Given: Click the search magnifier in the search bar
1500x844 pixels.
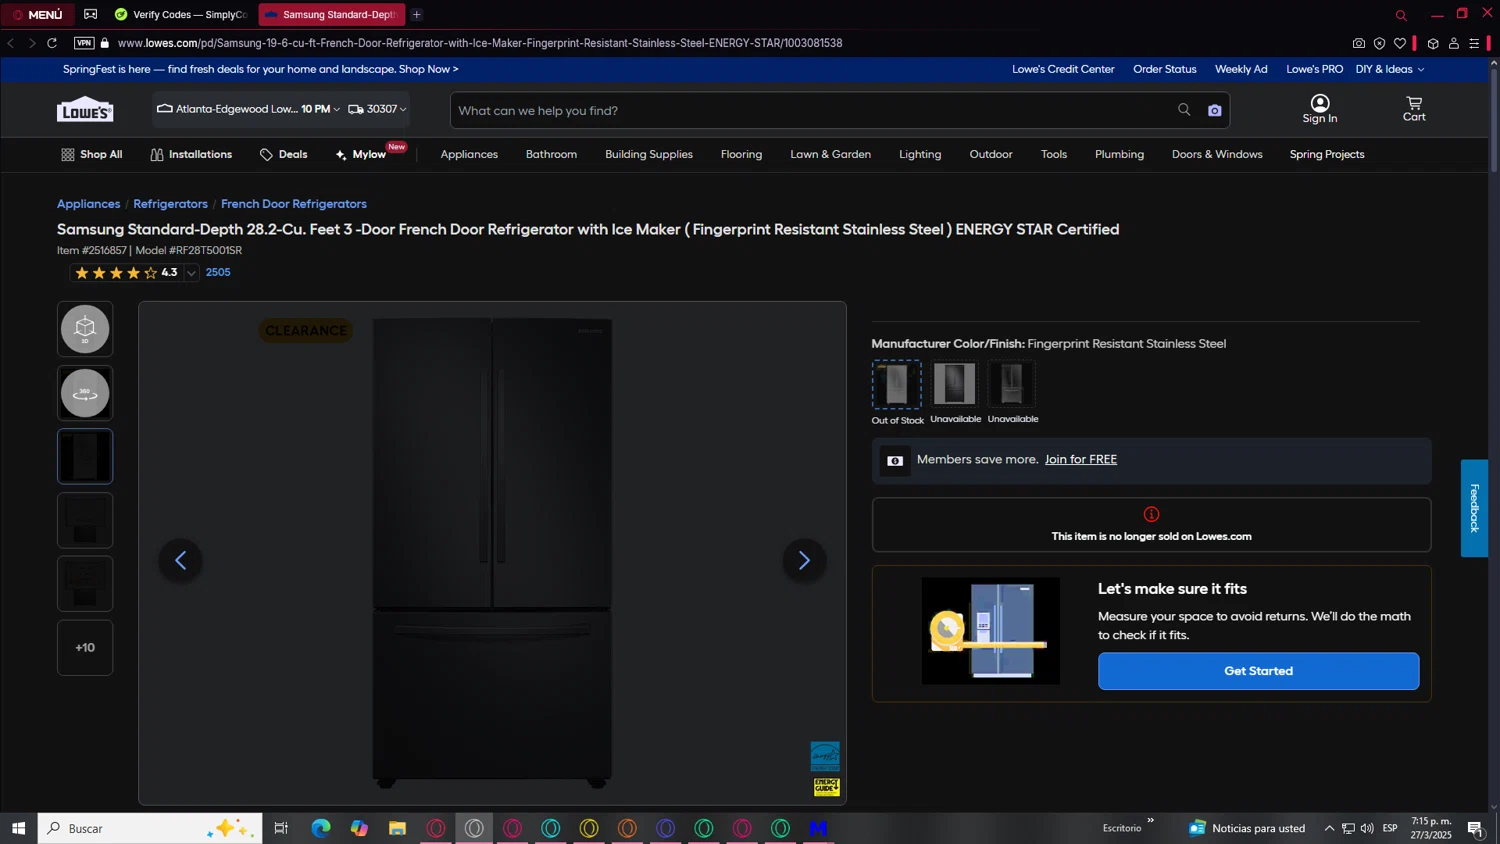Looking at the screenshot, I should click(x=1184, y=110).
